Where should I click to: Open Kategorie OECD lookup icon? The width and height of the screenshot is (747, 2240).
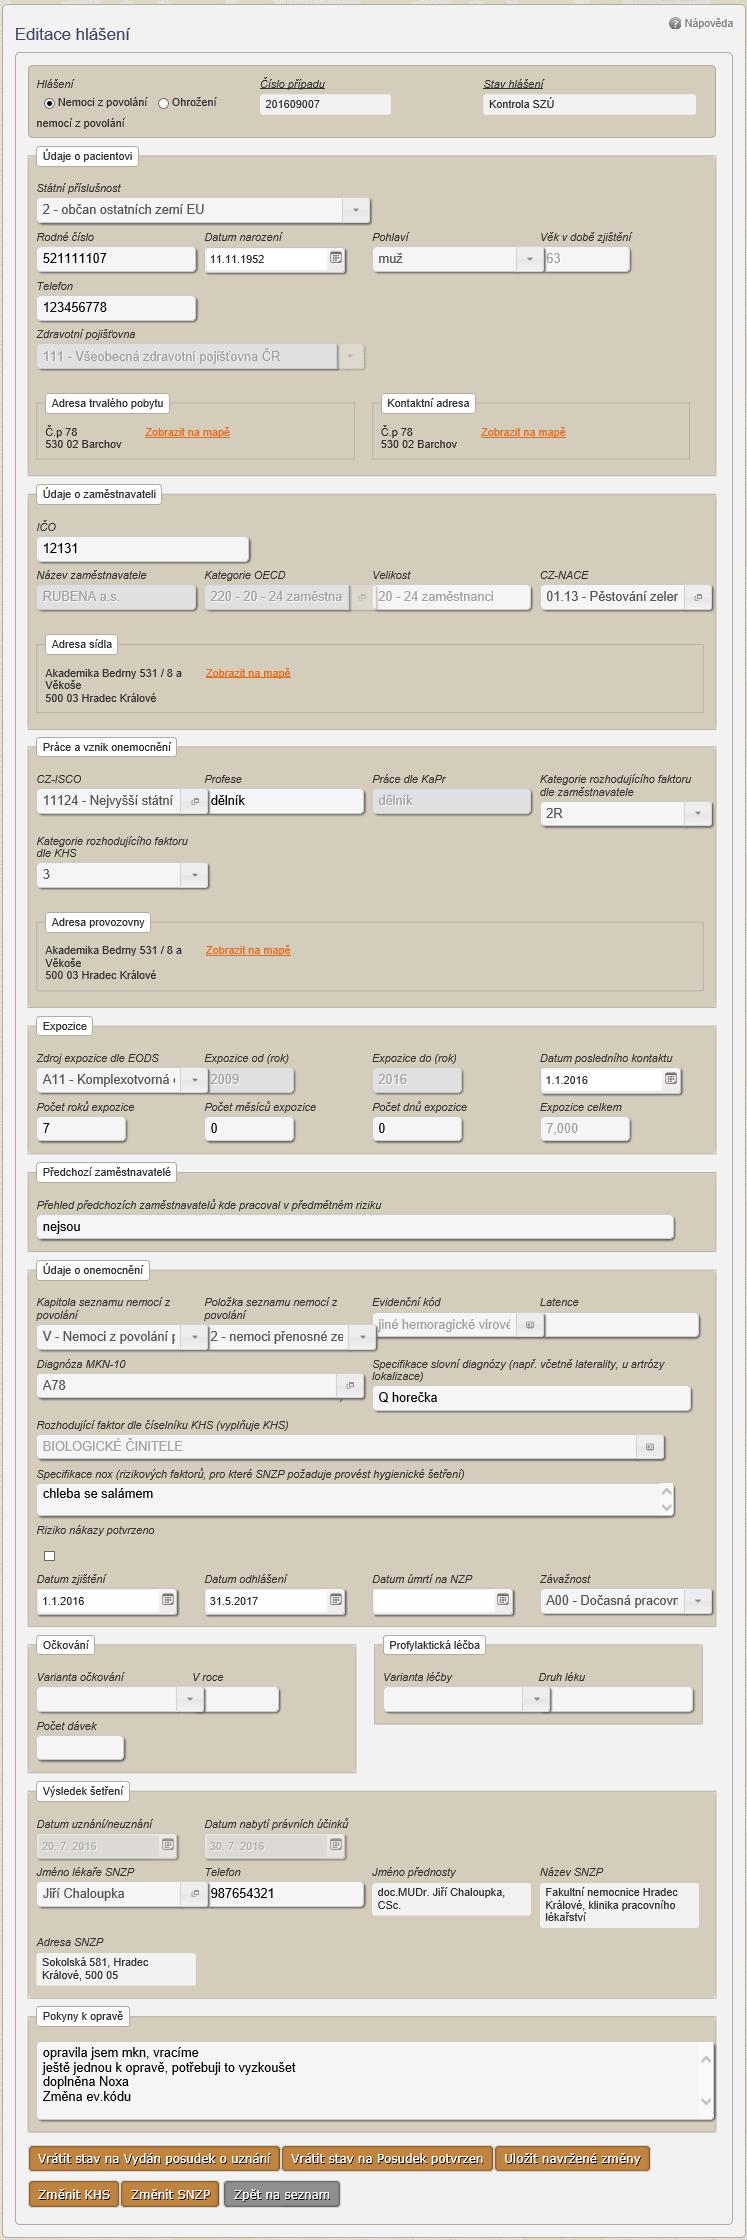(x=362, y=597)
